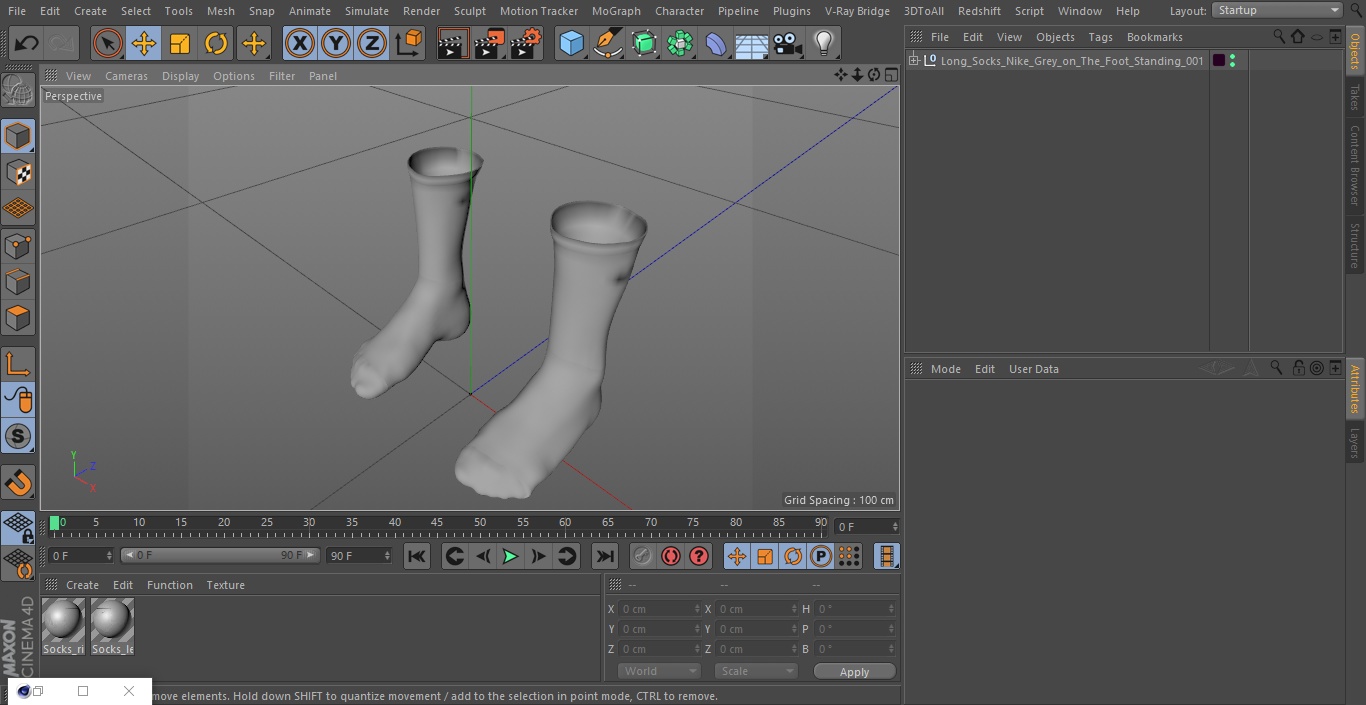Open the deformer objects icon
The width and height of the screenshot is (1366, 705).
coord(716,43)
